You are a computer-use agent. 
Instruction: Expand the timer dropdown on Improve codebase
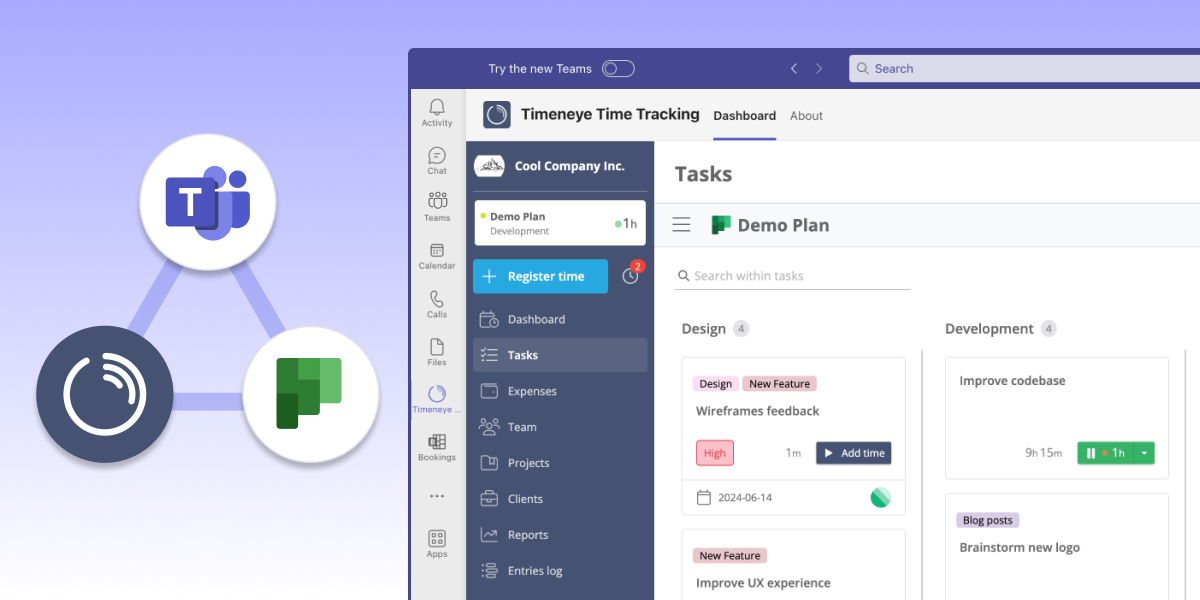[x=1142, y=453]
